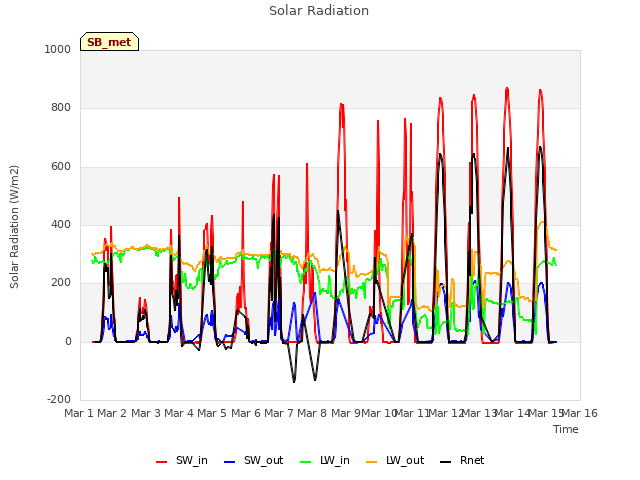Click the Mar 2 x-axis label
The height and width of the screenshot is (480, 640).
tap(112, 413)
